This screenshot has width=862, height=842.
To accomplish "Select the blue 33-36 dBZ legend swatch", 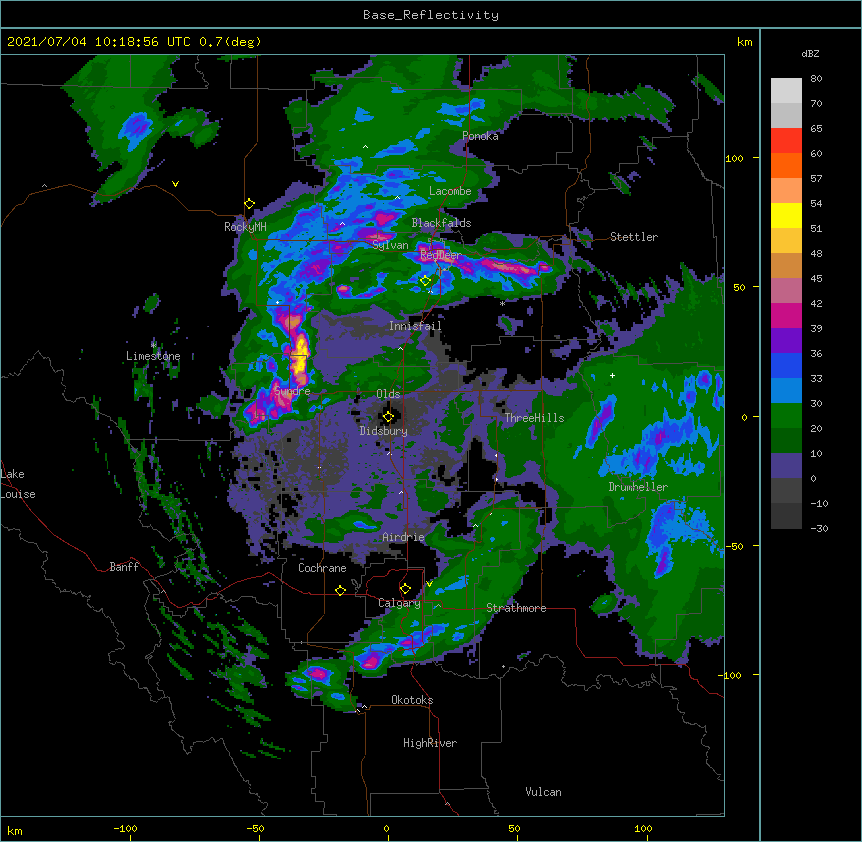I will pyautogui.click(x=786, y=365).
